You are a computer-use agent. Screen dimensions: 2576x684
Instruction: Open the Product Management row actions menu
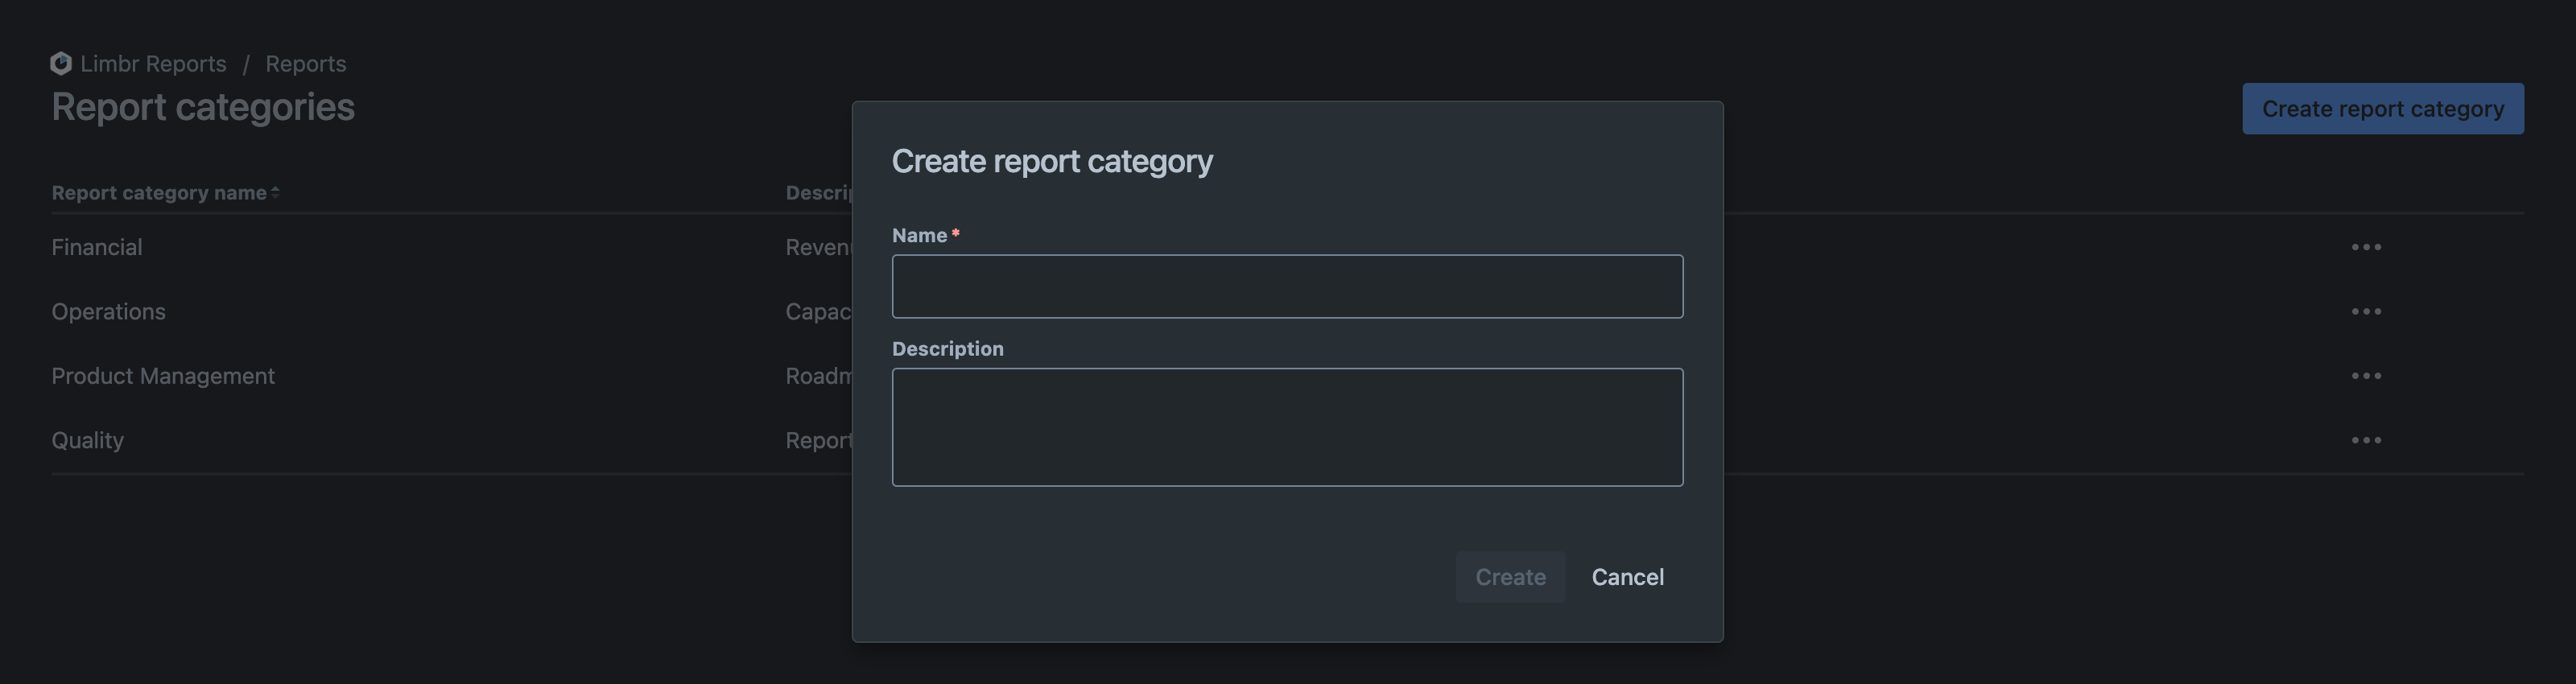tap(2366, 376)
